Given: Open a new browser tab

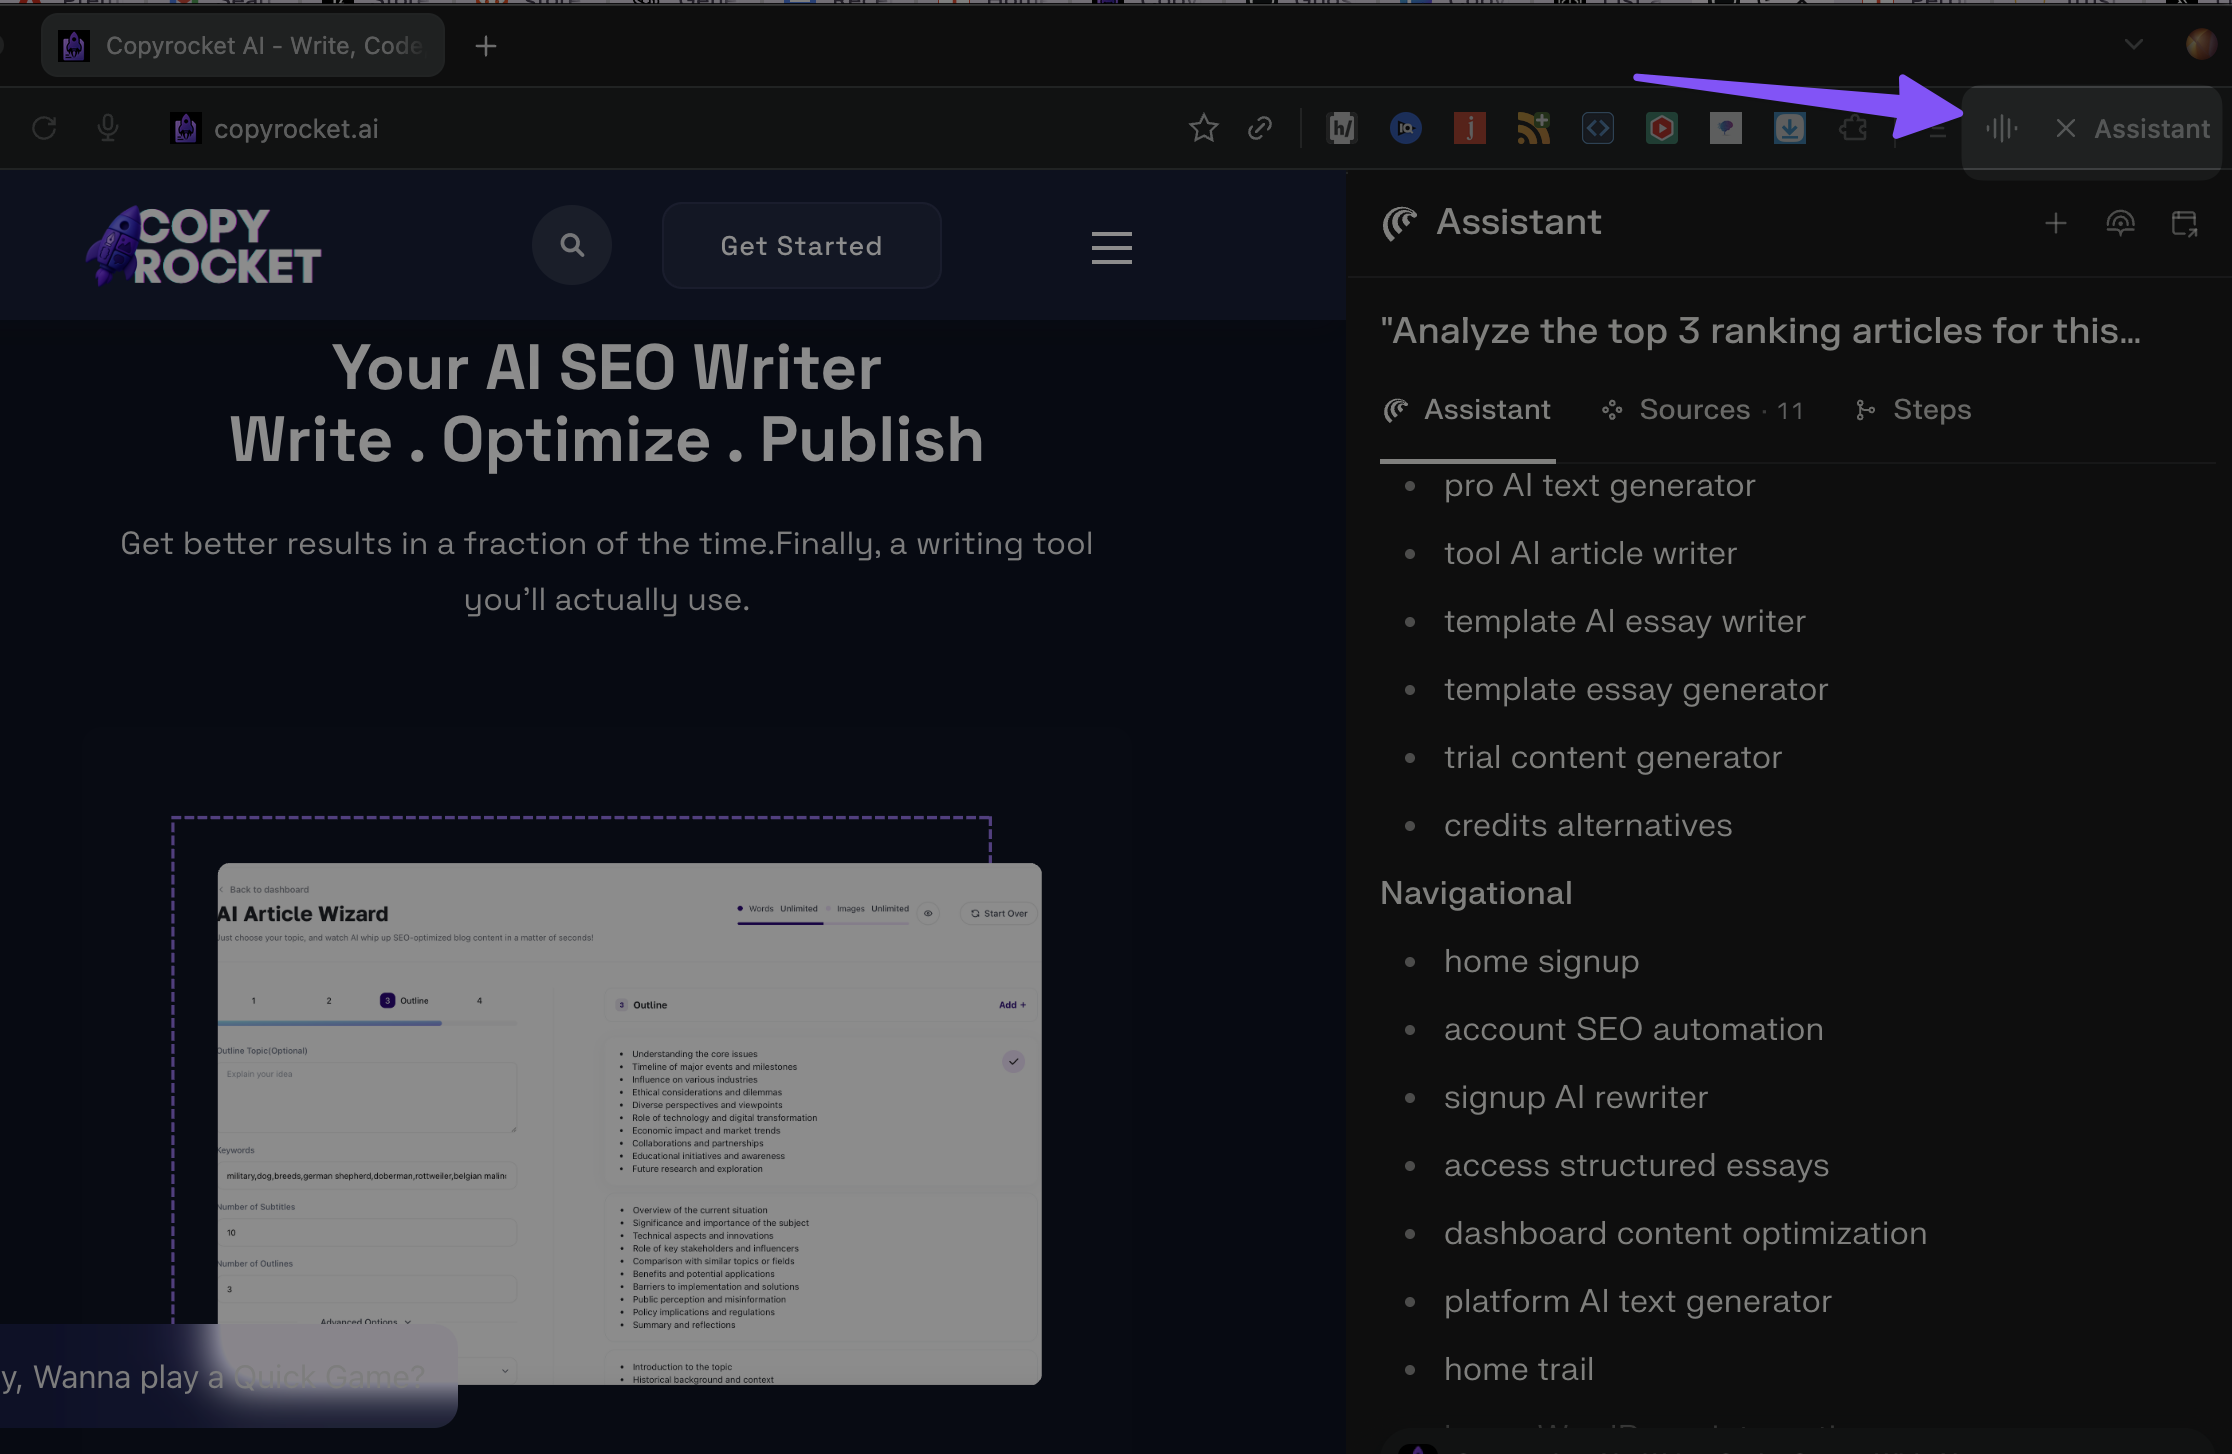Looking at the screenshot, I should click(x=485, y=46).
